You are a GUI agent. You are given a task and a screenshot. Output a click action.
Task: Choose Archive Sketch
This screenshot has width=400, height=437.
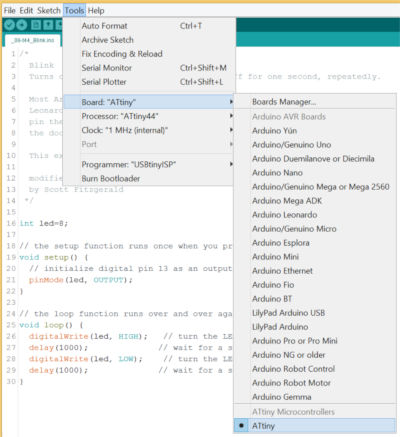[149, 40]
